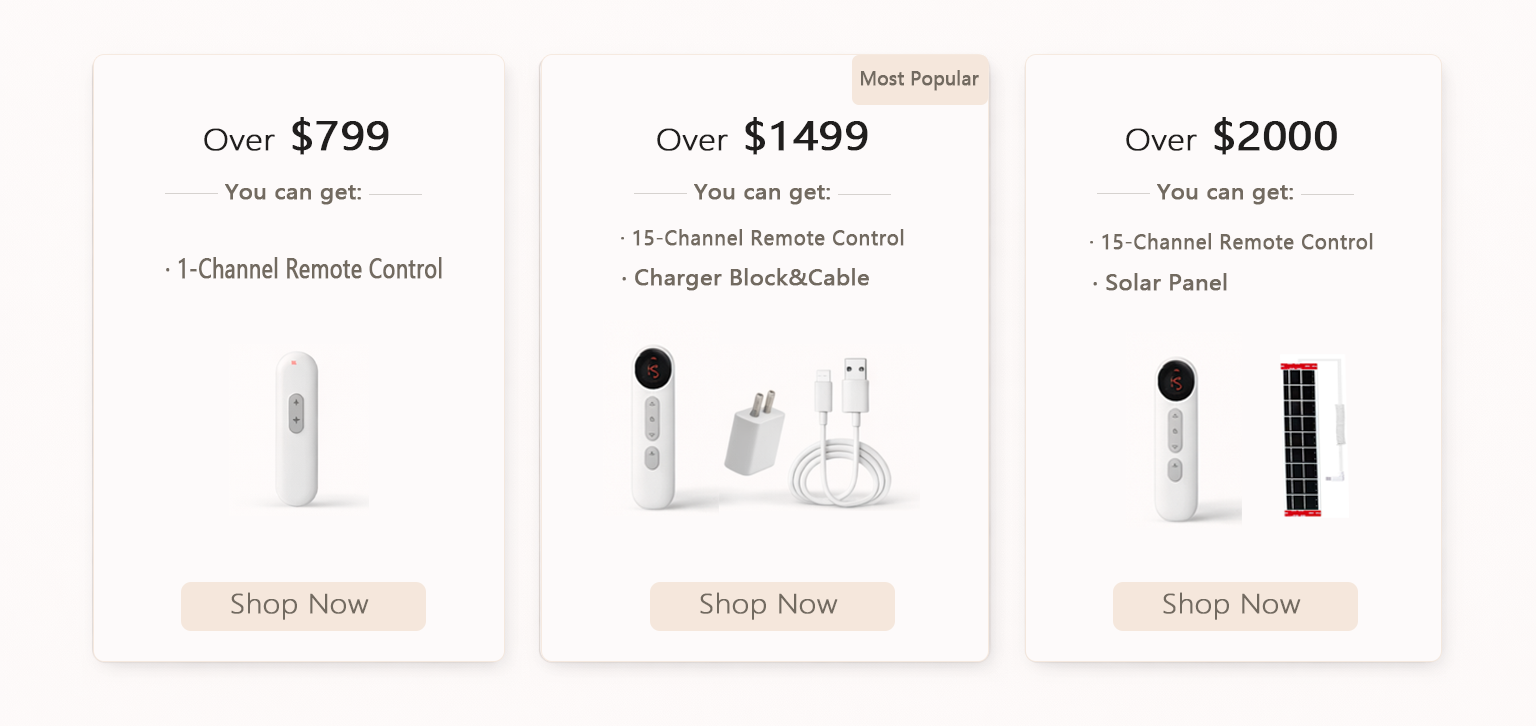
Task: Click "You can get:" in the $2000 card
Action: point(1225,192)
